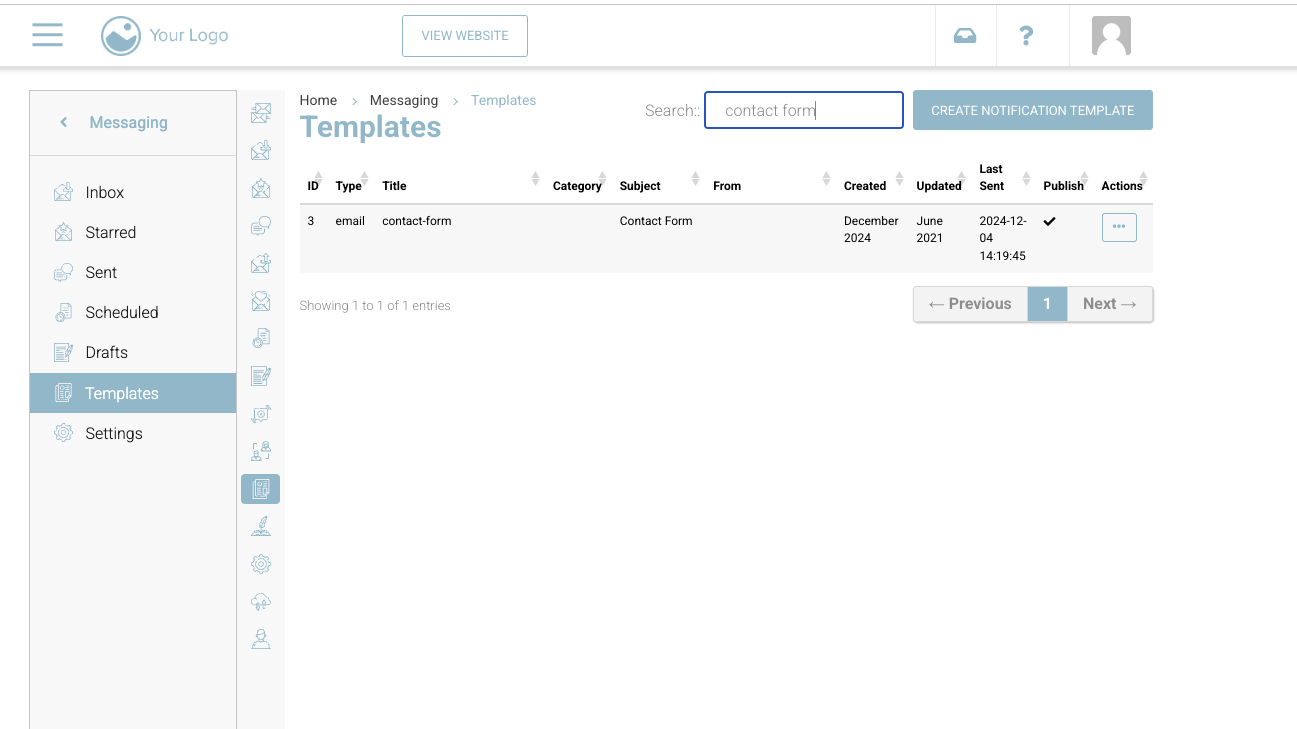The image size is (1297, 729).
Task: Click the user avatar profile picture
Action: click(x=1111, y=36)
